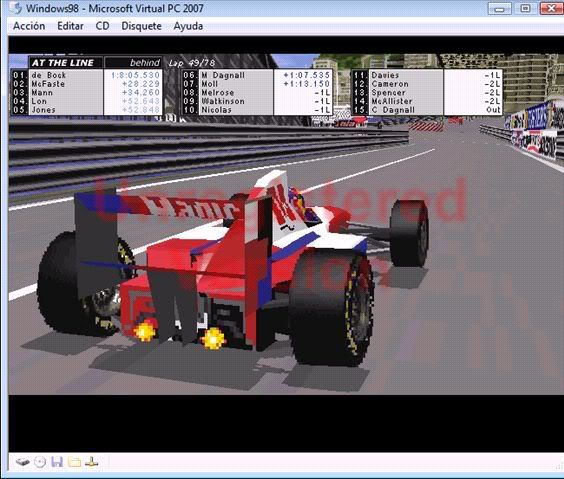
Task: Click the network adapter status icon
Action: coord(92,462)
